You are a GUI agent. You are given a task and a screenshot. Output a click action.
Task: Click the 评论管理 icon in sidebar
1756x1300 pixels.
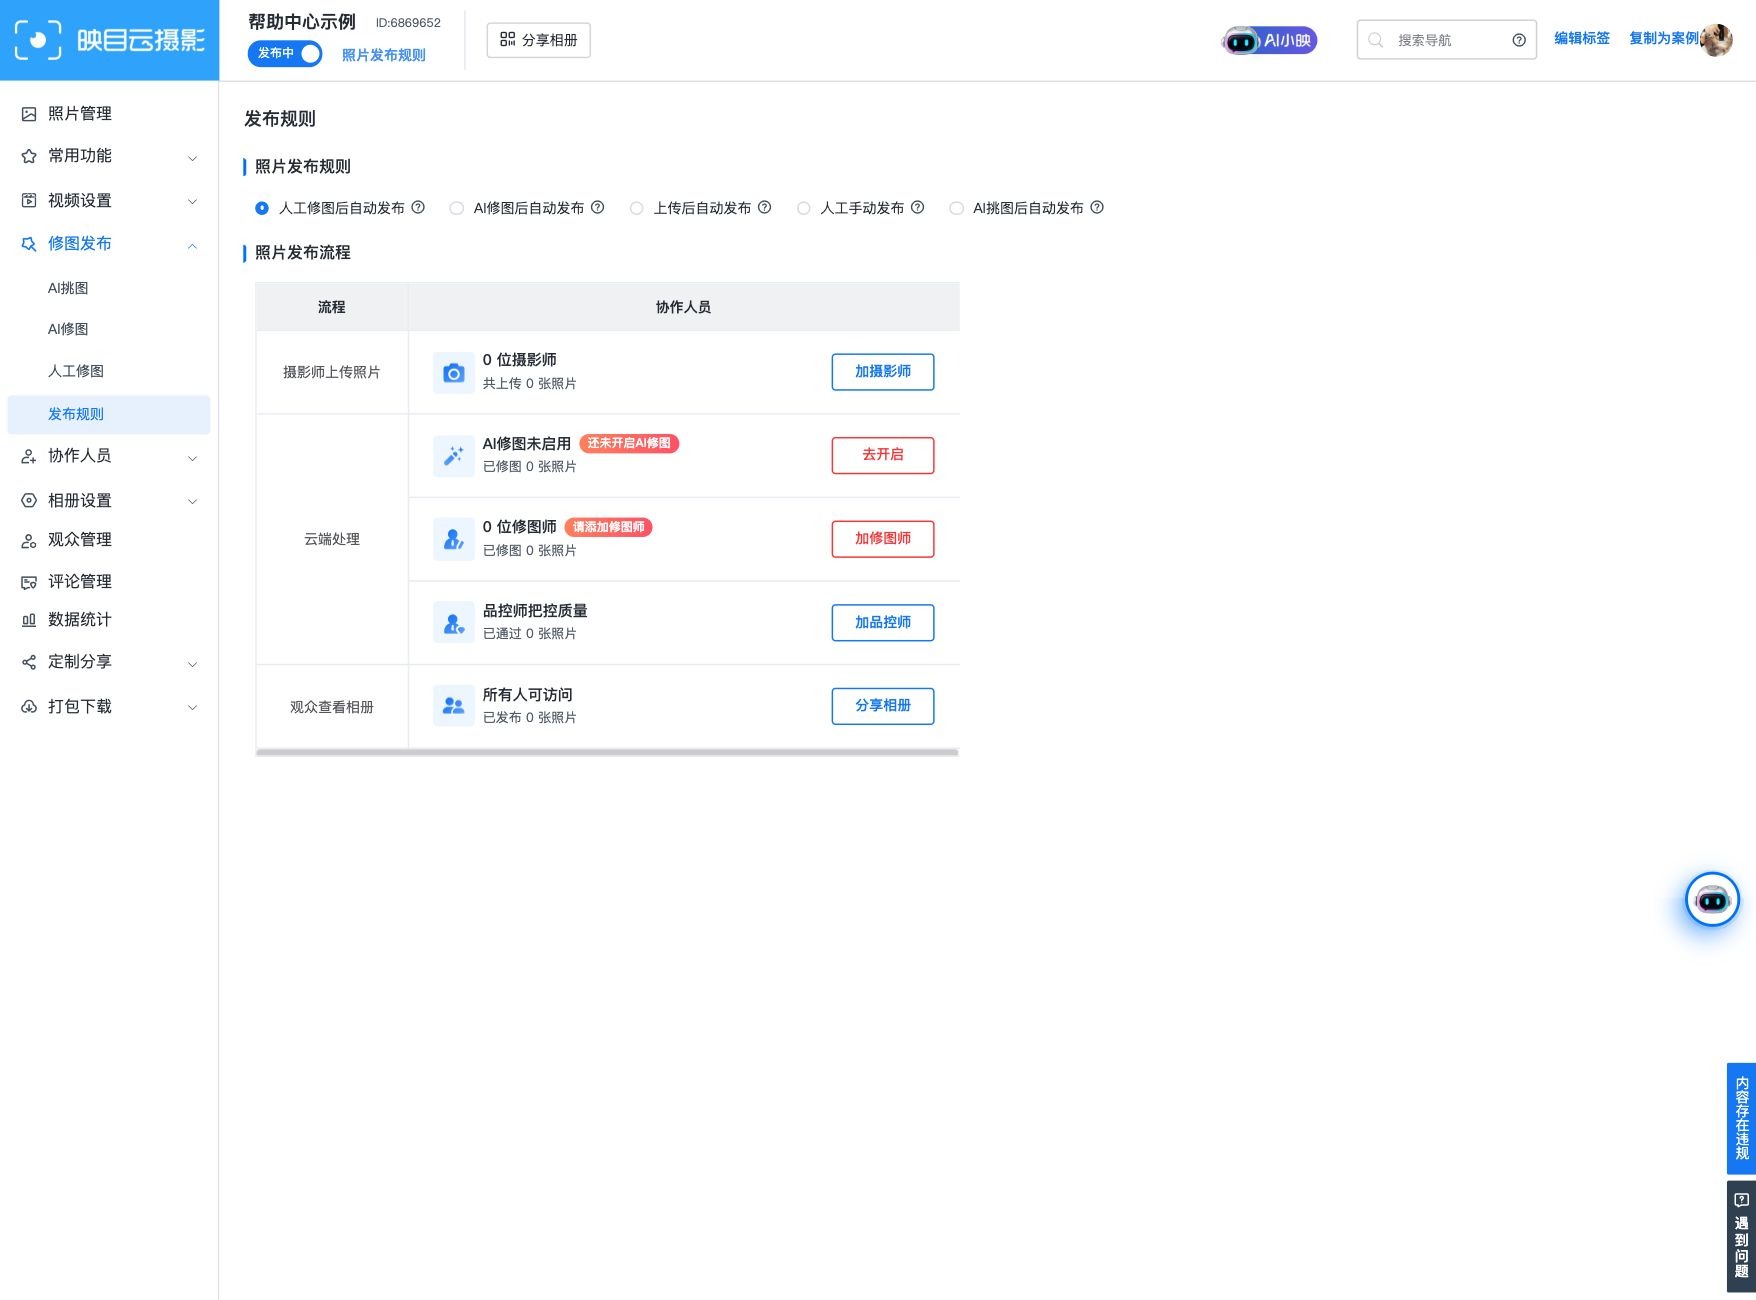tap(29, 582)
